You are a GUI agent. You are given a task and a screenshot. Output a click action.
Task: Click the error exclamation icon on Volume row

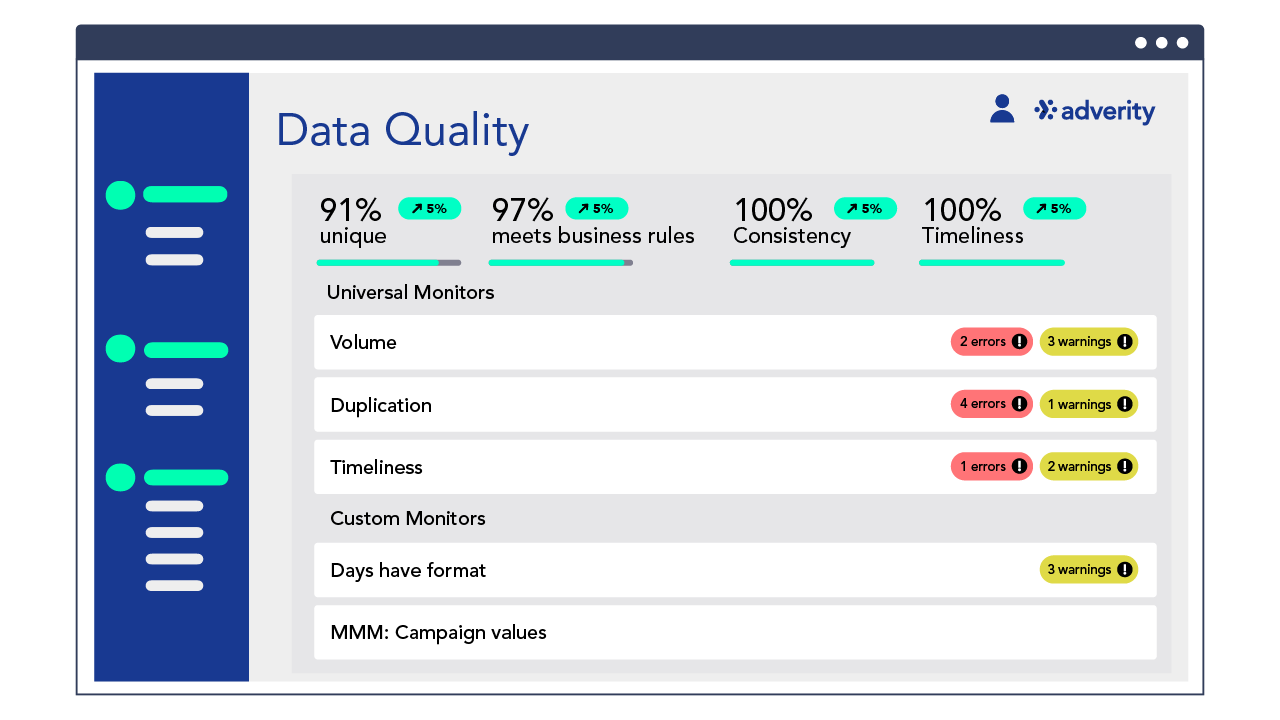pos(1017,341)
